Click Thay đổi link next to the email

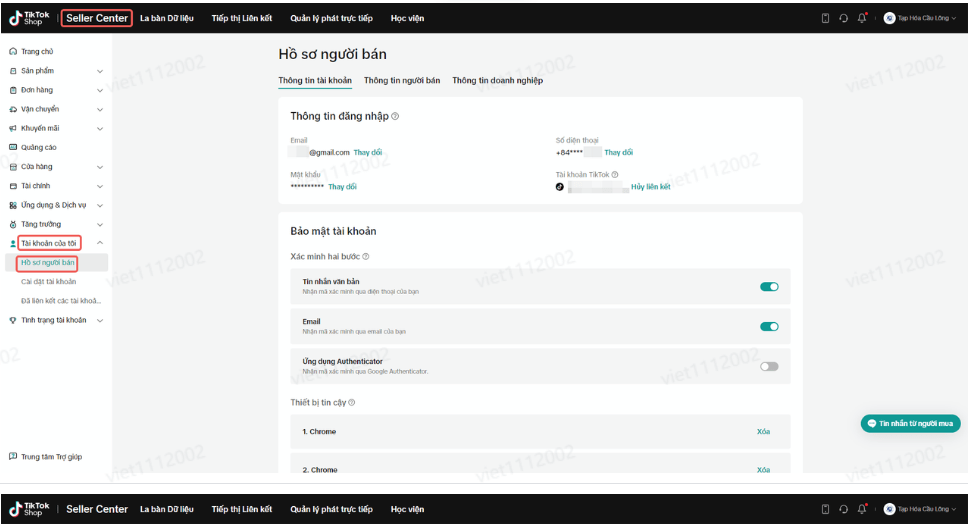tap(368, 152)
